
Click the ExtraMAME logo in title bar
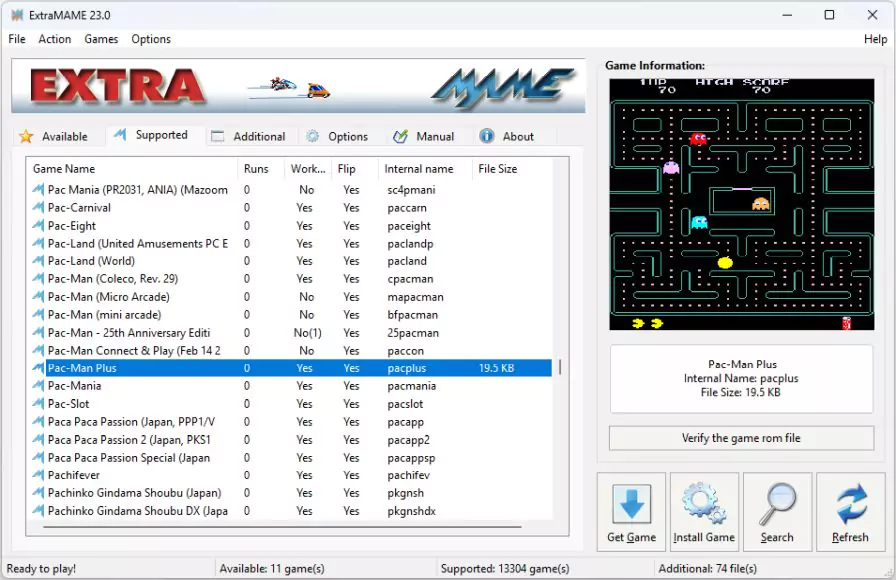[17, 15]
